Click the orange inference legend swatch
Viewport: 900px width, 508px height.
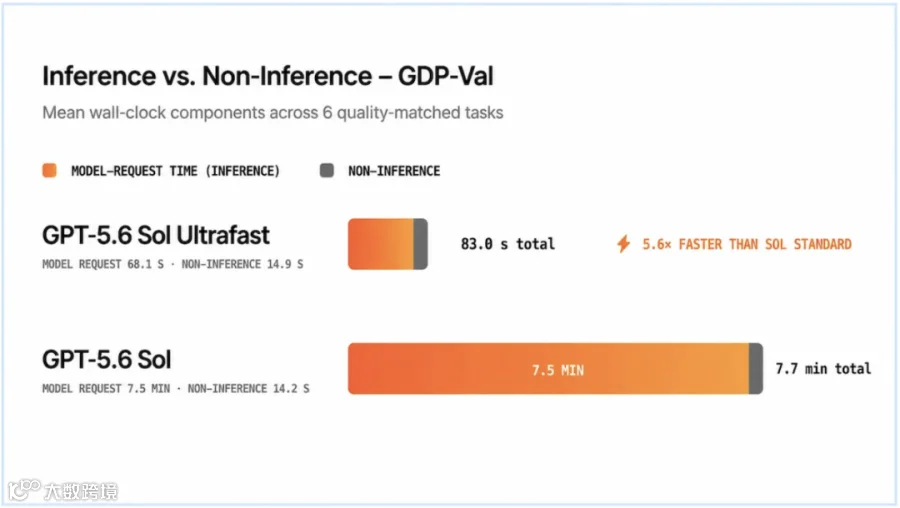49,170
